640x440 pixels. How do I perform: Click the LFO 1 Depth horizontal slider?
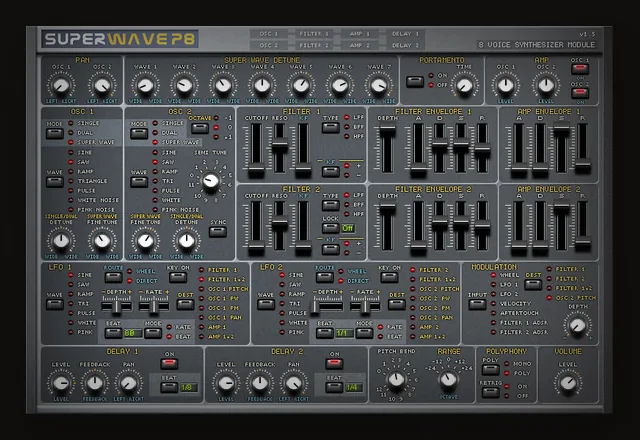[117, 306]
